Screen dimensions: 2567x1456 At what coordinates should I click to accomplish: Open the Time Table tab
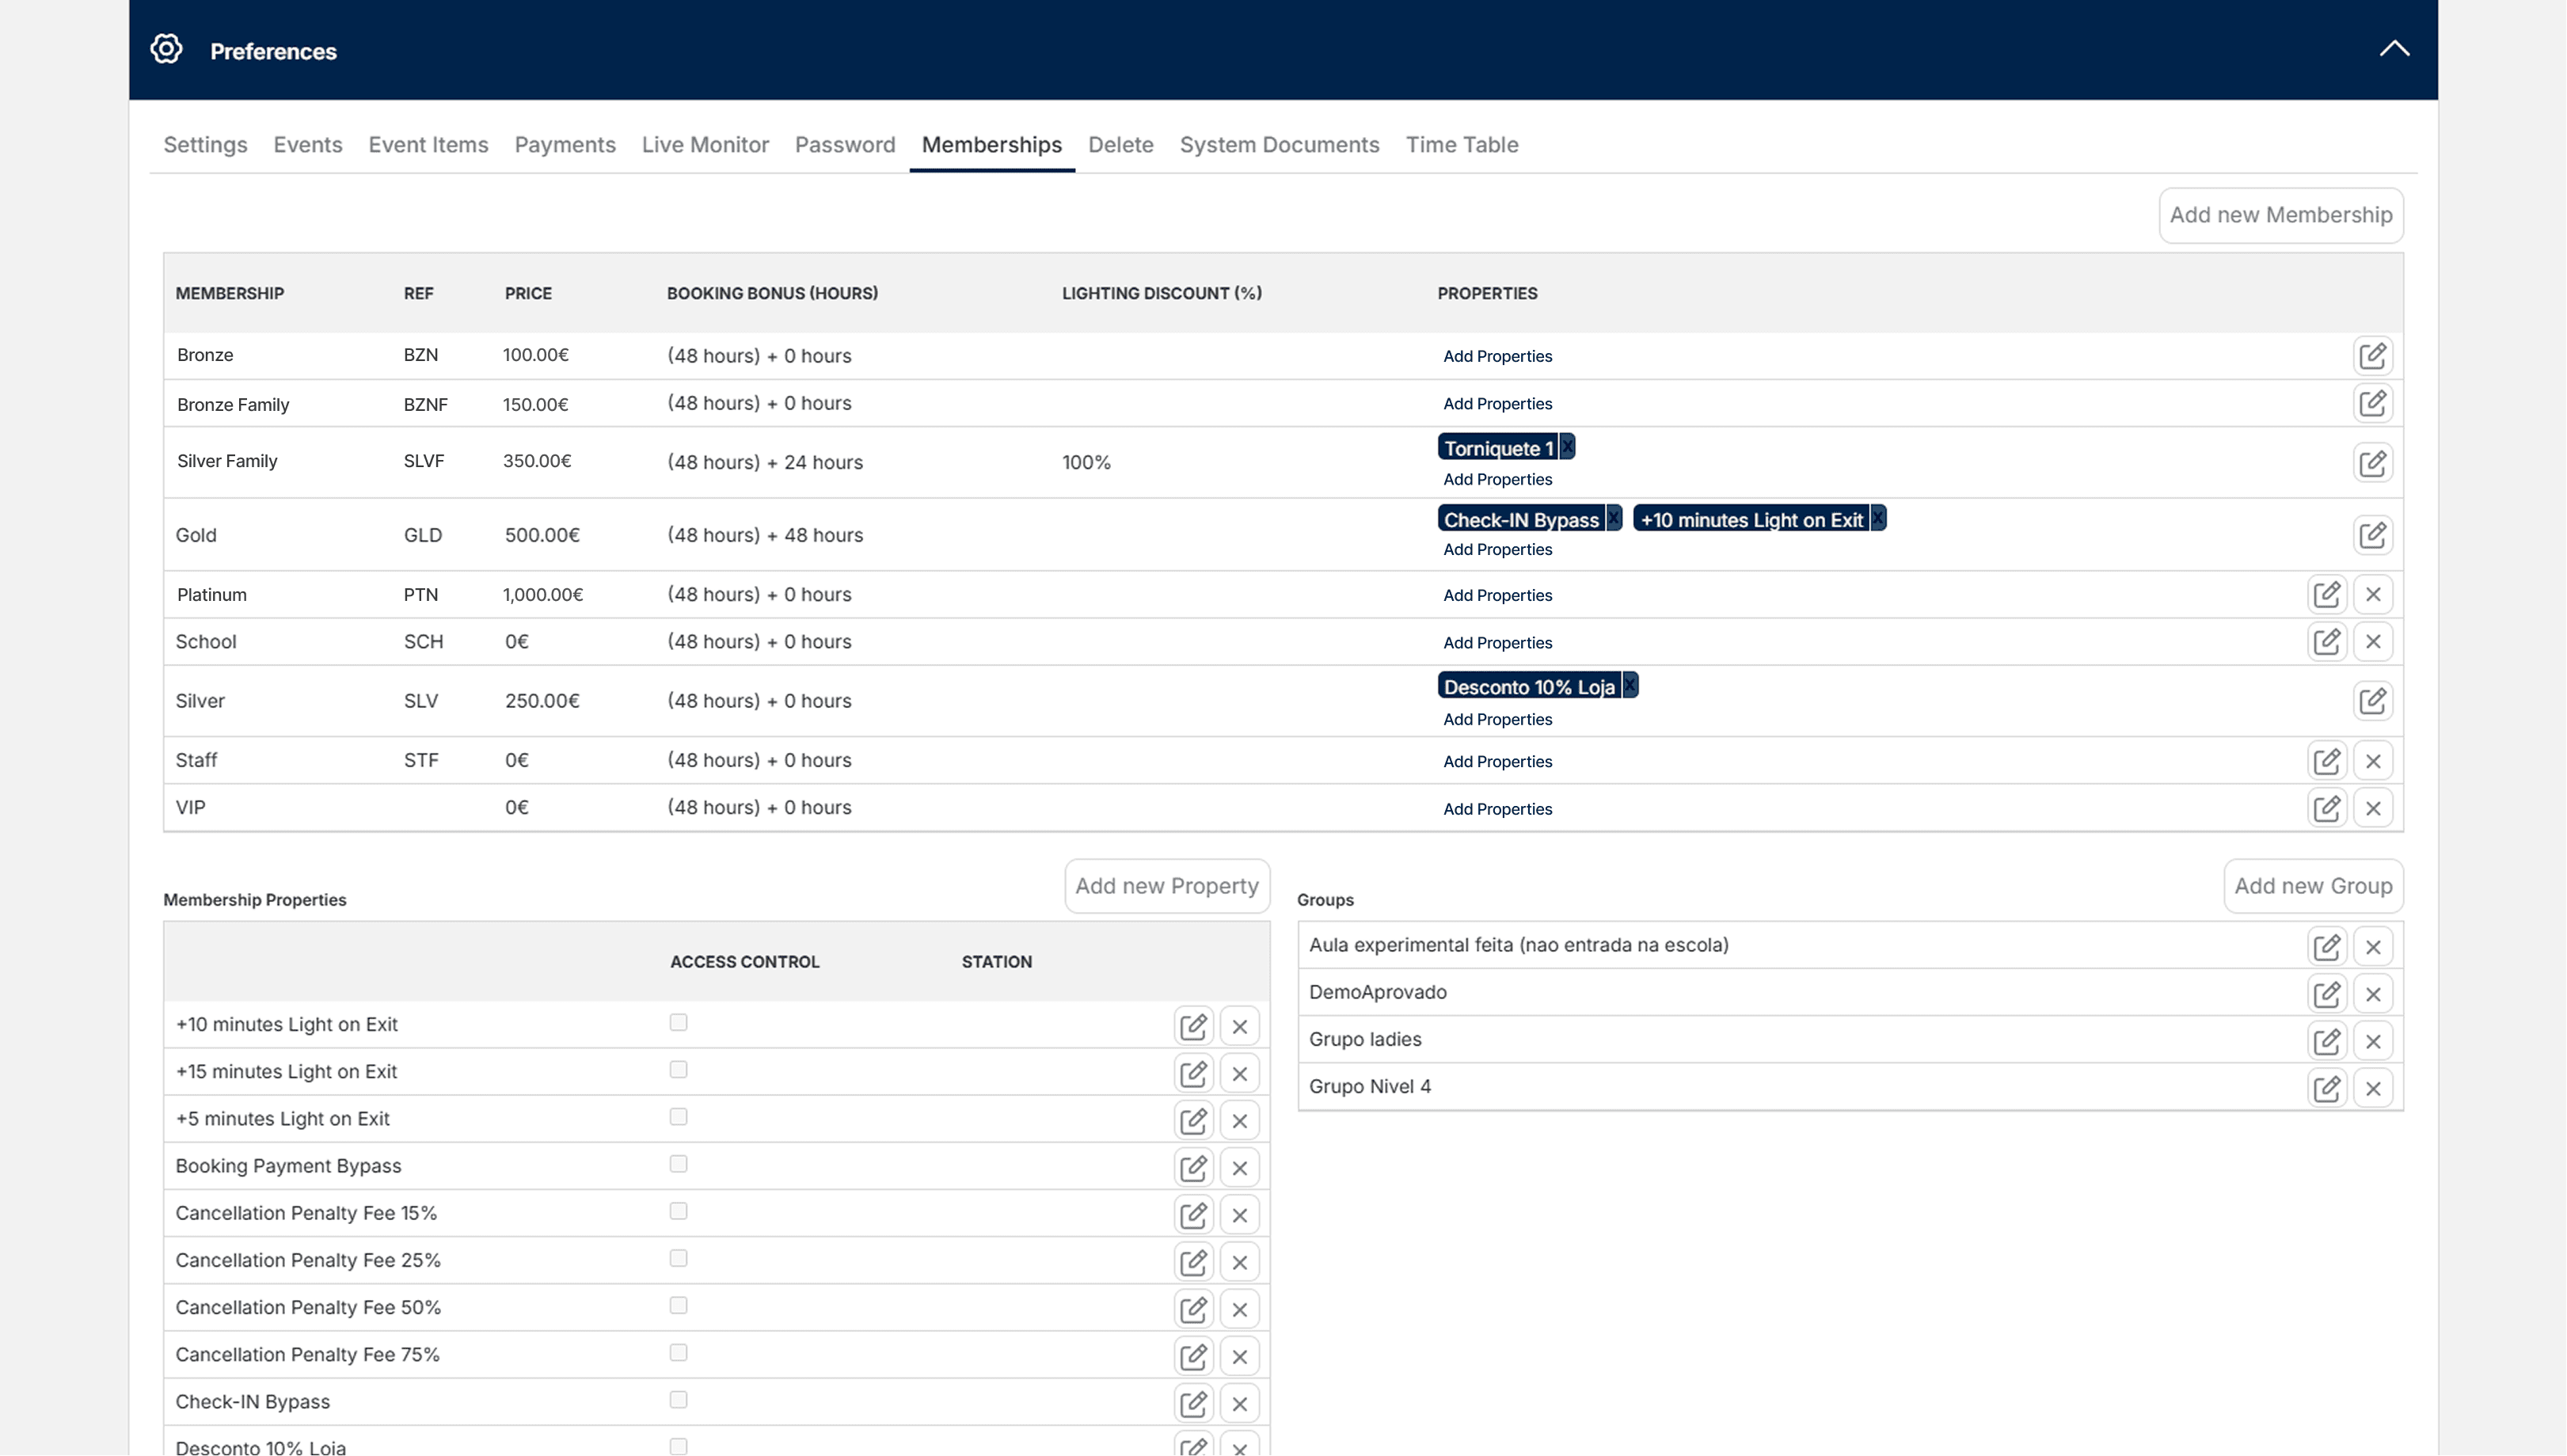coord(1461,144)
